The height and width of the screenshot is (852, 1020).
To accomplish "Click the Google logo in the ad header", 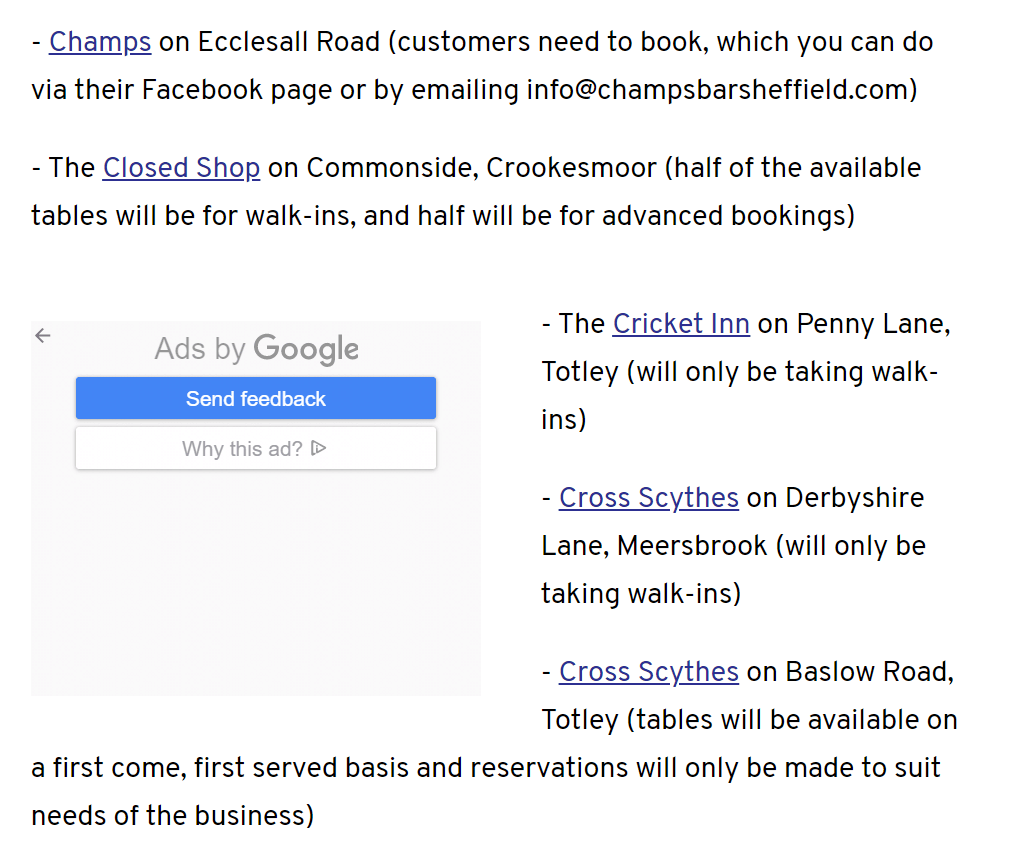I will 306,349.
